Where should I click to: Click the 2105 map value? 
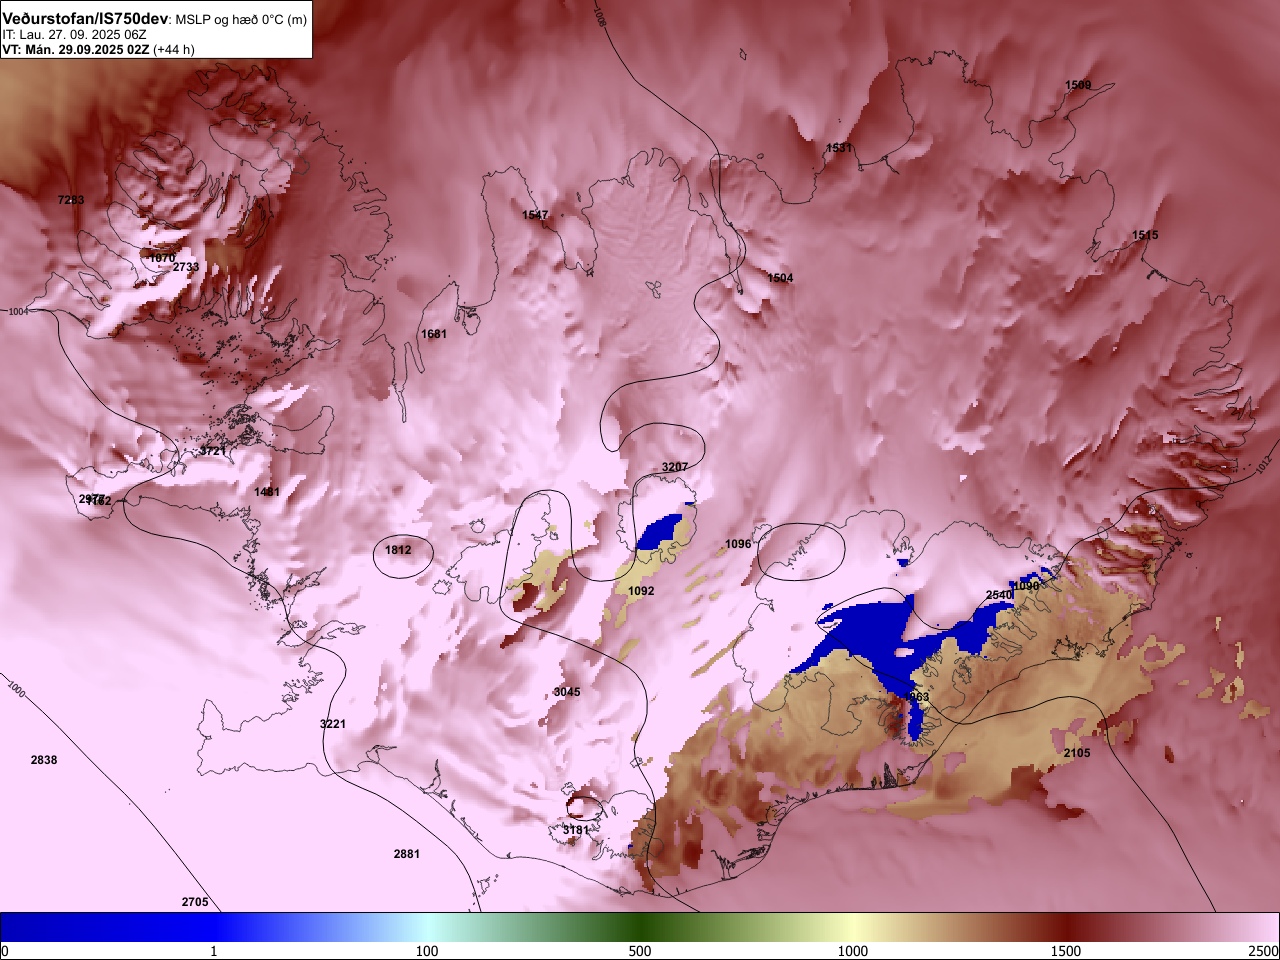click(1077, 753)
